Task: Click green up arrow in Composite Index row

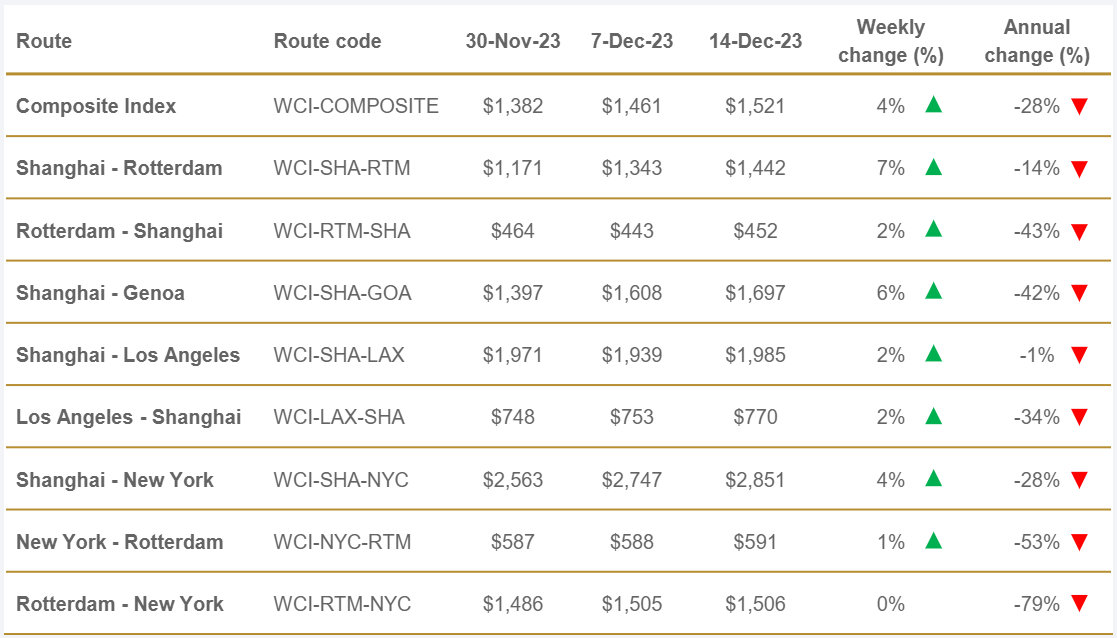Action: click(x=933, y=104)
